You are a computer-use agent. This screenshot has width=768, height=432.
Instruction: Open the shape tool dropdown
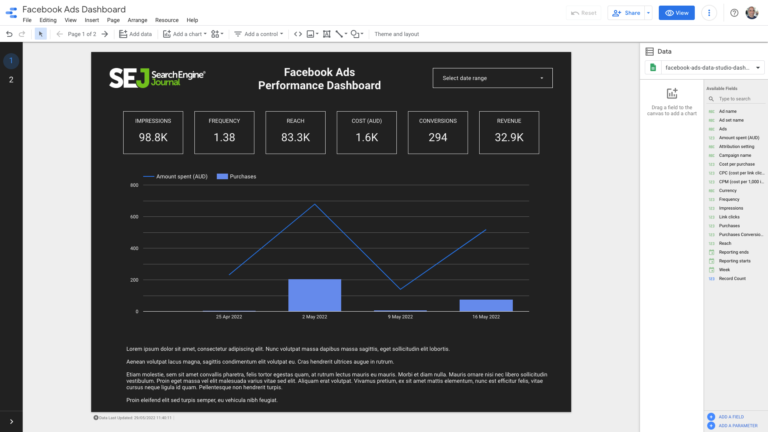[357, 34]
